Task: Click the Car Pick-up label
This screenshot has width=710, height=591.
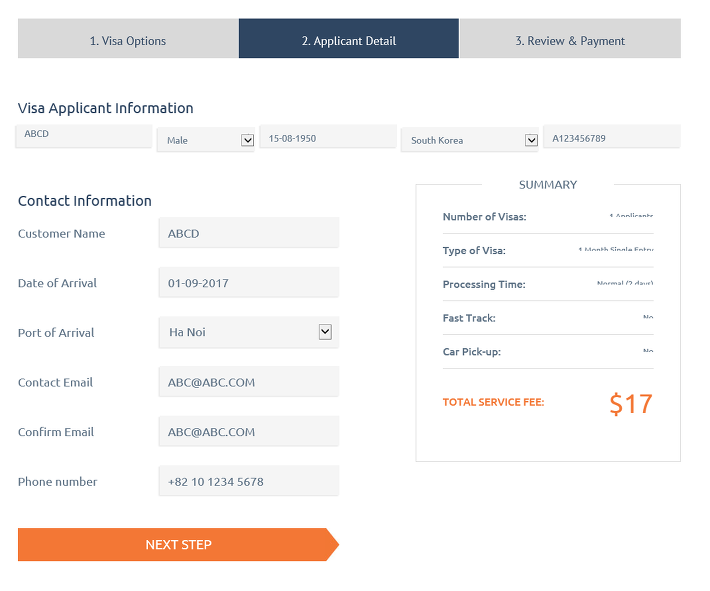Action: [472, 352]
